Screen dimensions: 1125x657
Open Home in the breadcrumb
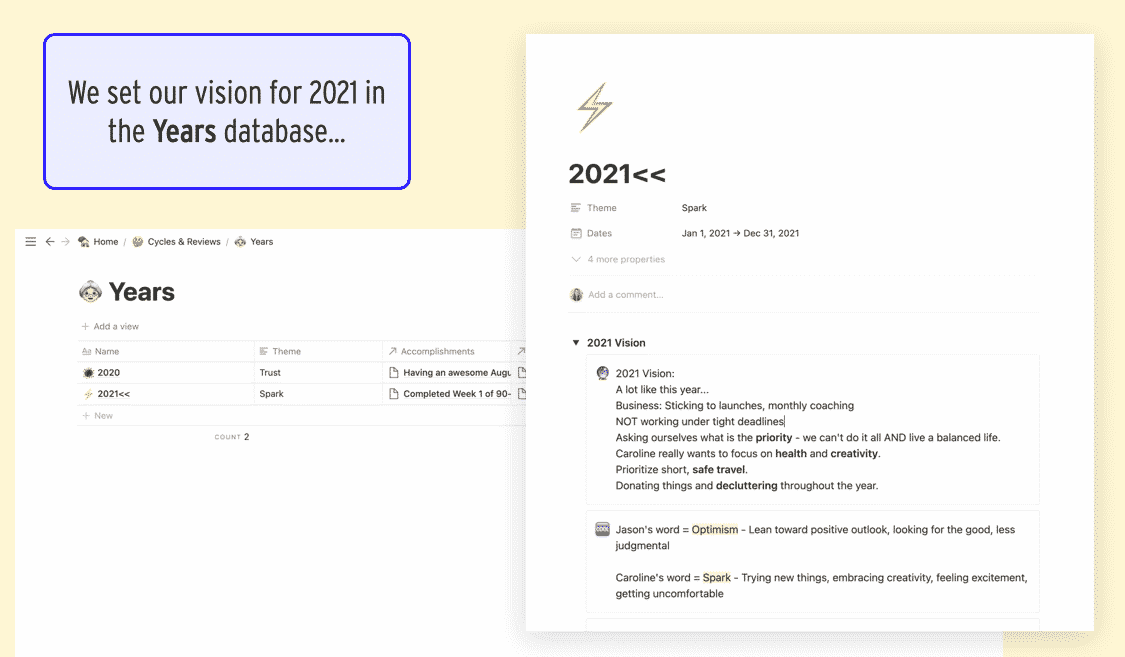(105, 242)
